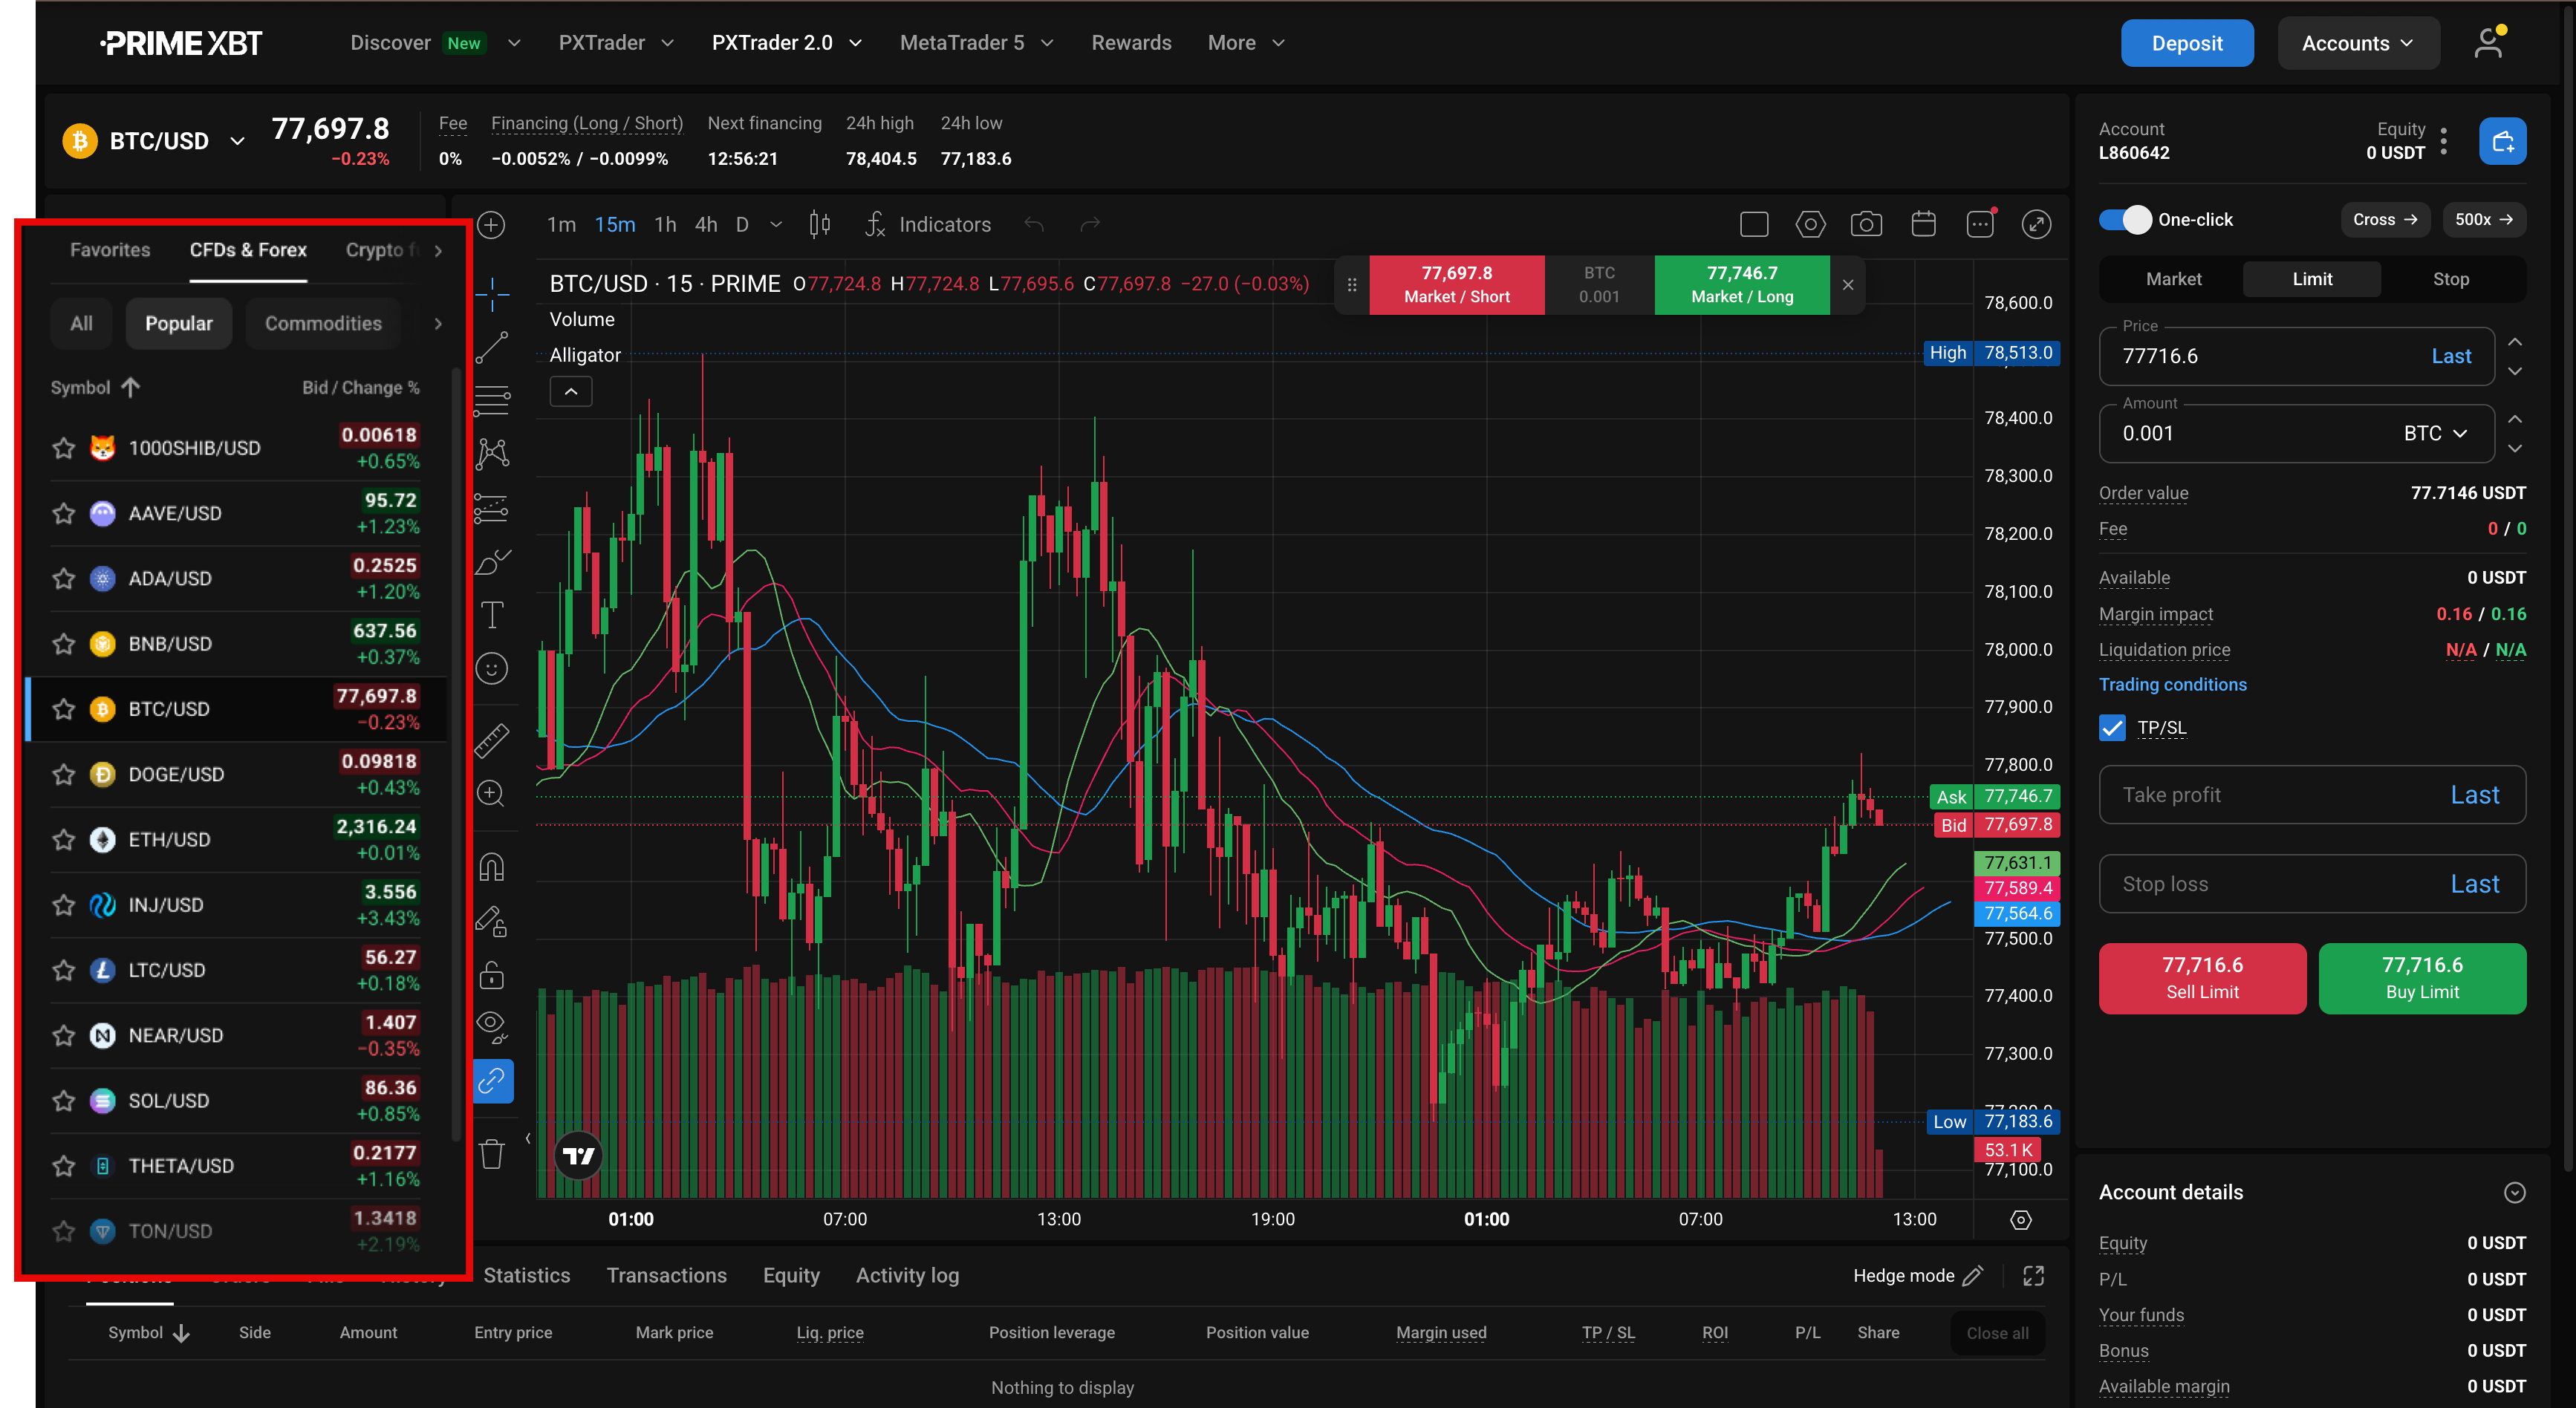Click the calendar icon in chart toolbar
Viewport: 2576px width, 1408px height.
(1923, 224)
